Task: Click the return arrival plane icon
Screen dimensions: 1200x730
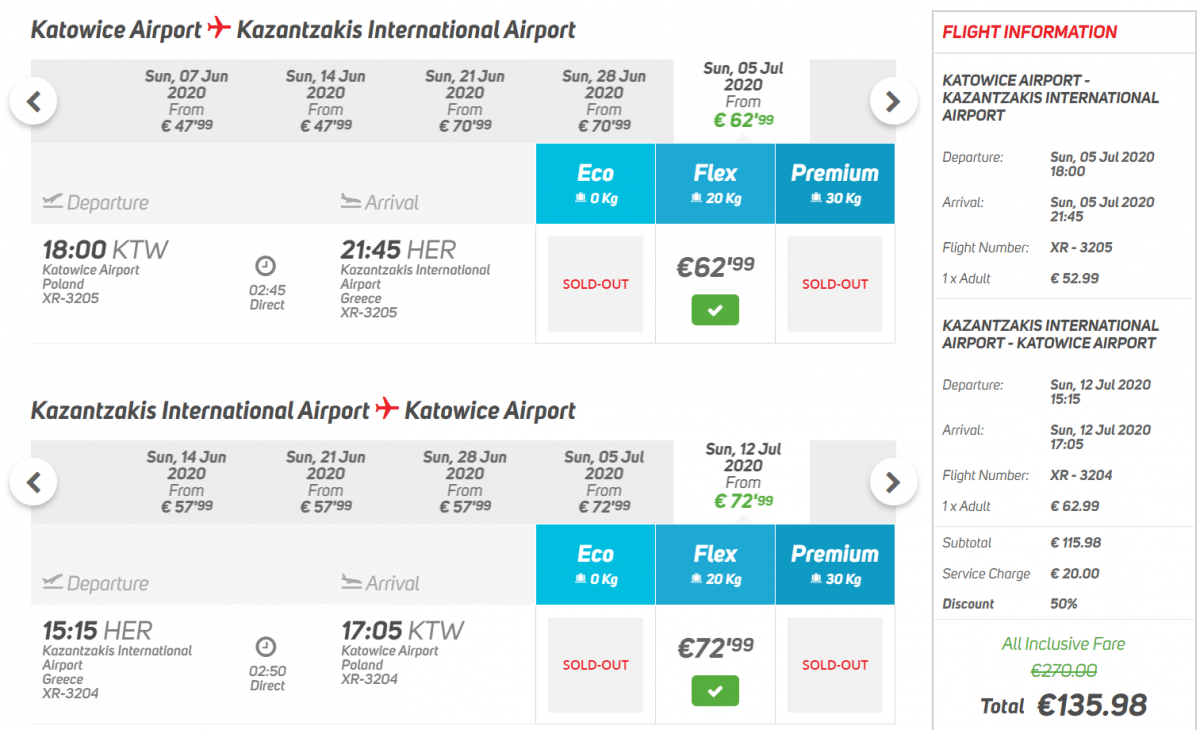Action: (x=350, y=583)
